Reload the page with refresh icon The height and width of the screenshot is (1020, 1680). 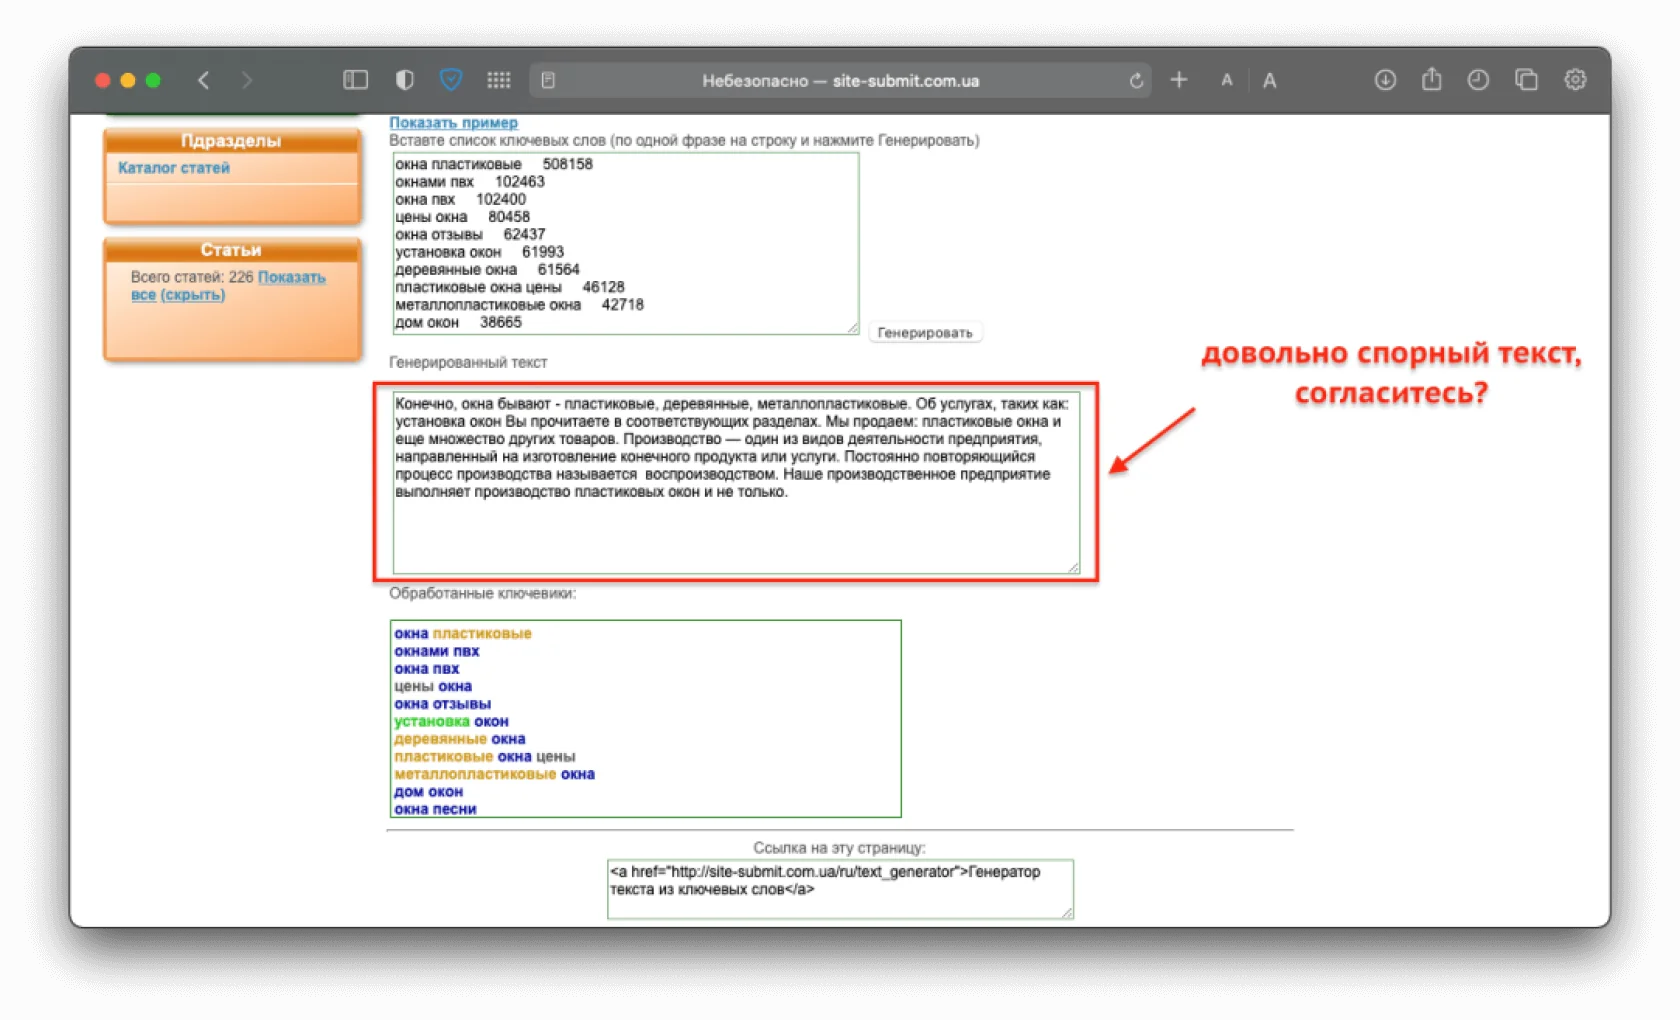point(1136,81)
